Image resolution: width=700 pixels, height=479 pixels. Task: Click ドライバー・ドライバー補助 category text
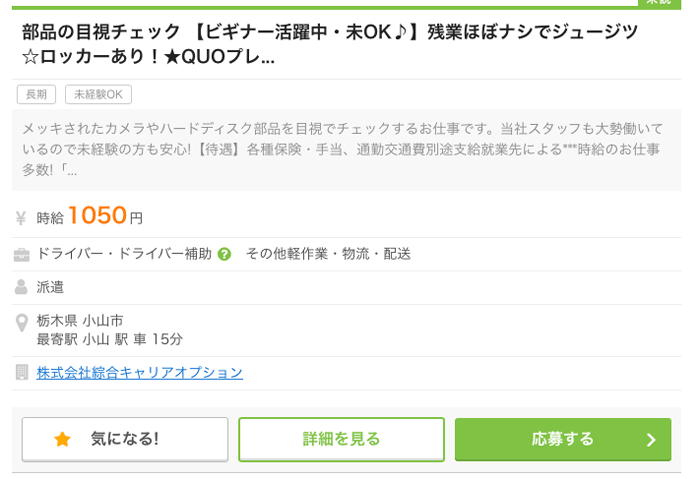124,254
